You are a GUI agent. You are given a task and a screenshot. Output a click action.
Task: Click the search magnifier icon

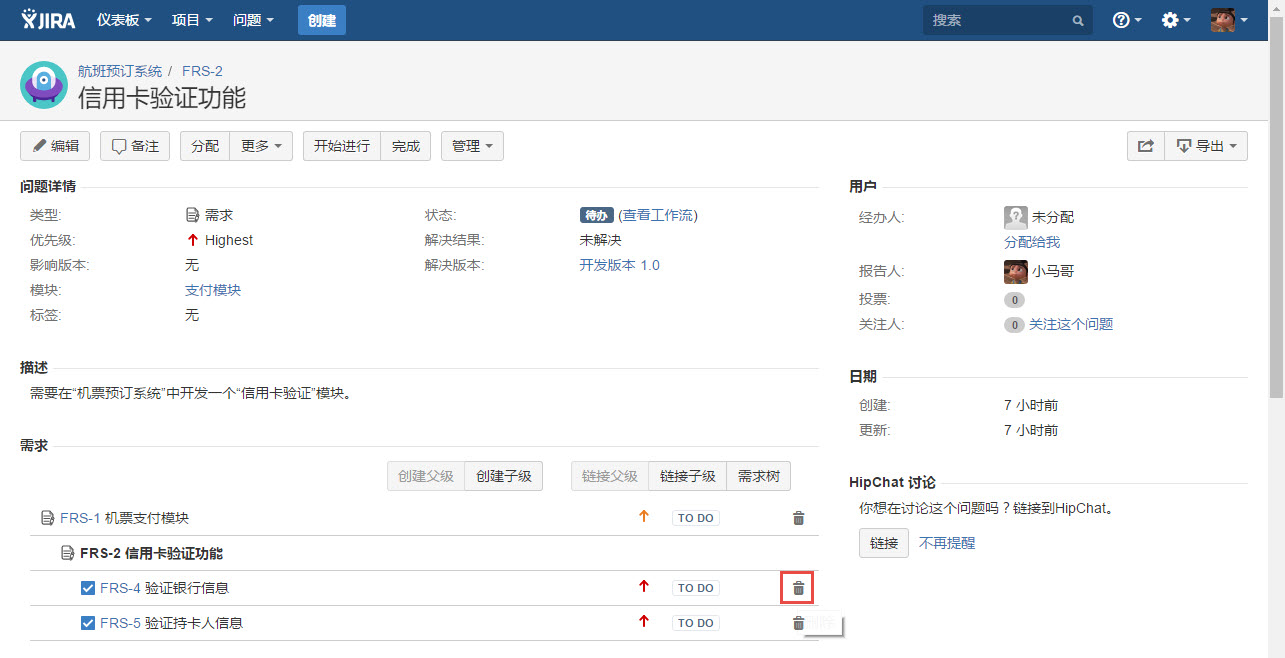tap(1078, 20)
